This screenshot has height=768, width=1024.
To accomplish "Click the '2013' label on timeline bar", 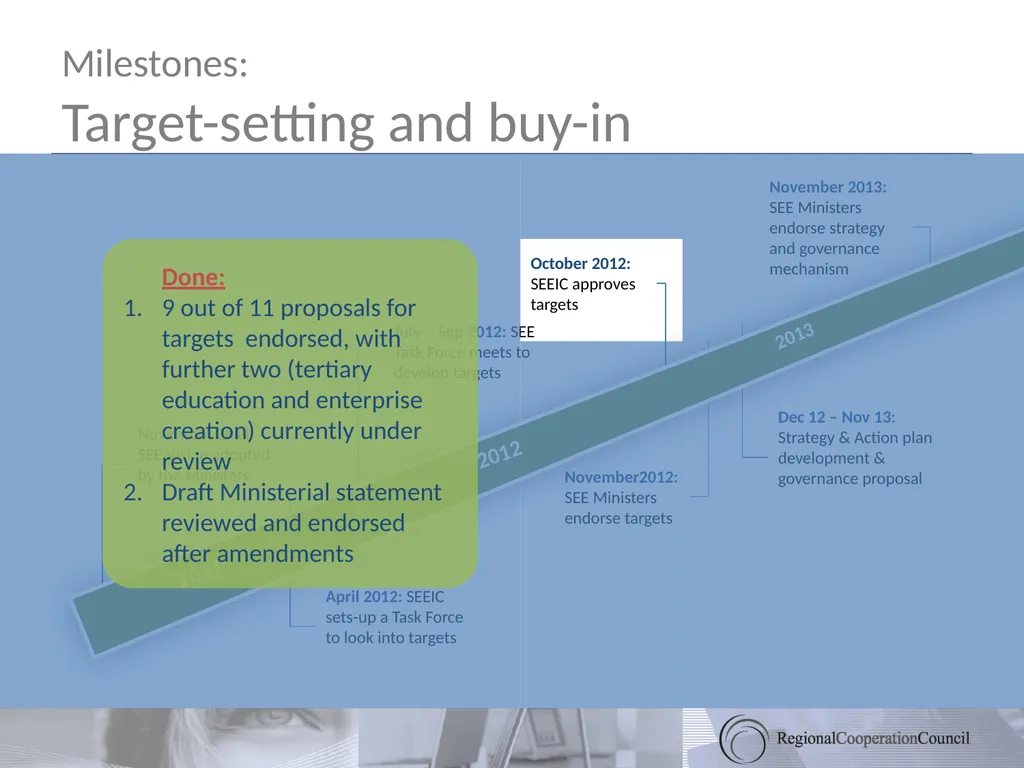I will [794, 336].
